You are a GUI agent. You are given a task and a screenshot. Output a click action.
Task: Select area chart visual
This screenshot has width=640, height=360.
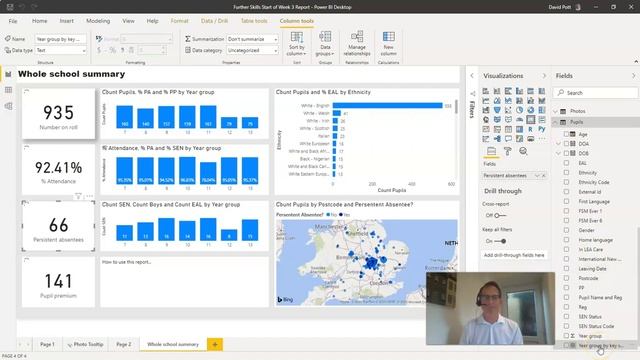[x=497, y=100]
